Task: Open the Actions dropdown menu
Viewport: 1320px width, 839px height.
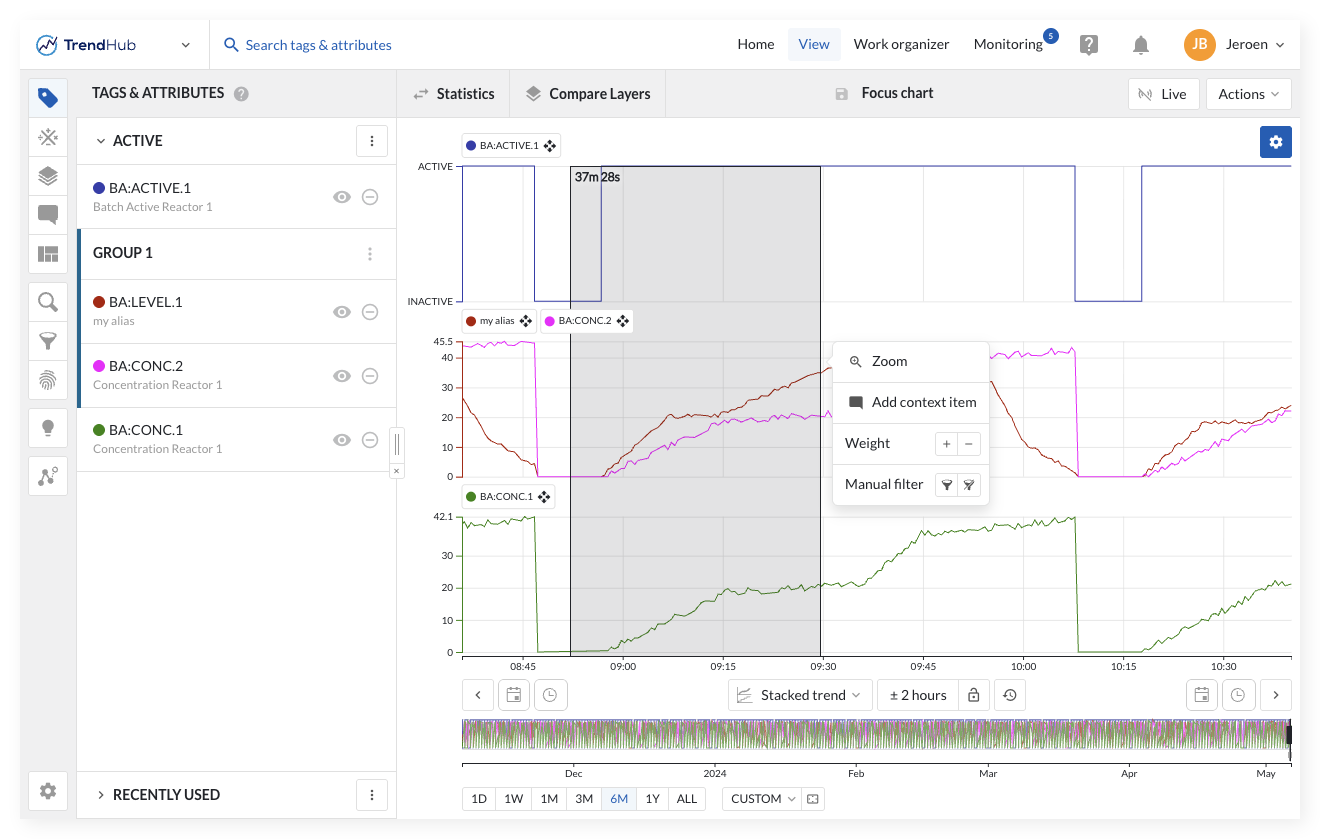Action: (1248, 94)
